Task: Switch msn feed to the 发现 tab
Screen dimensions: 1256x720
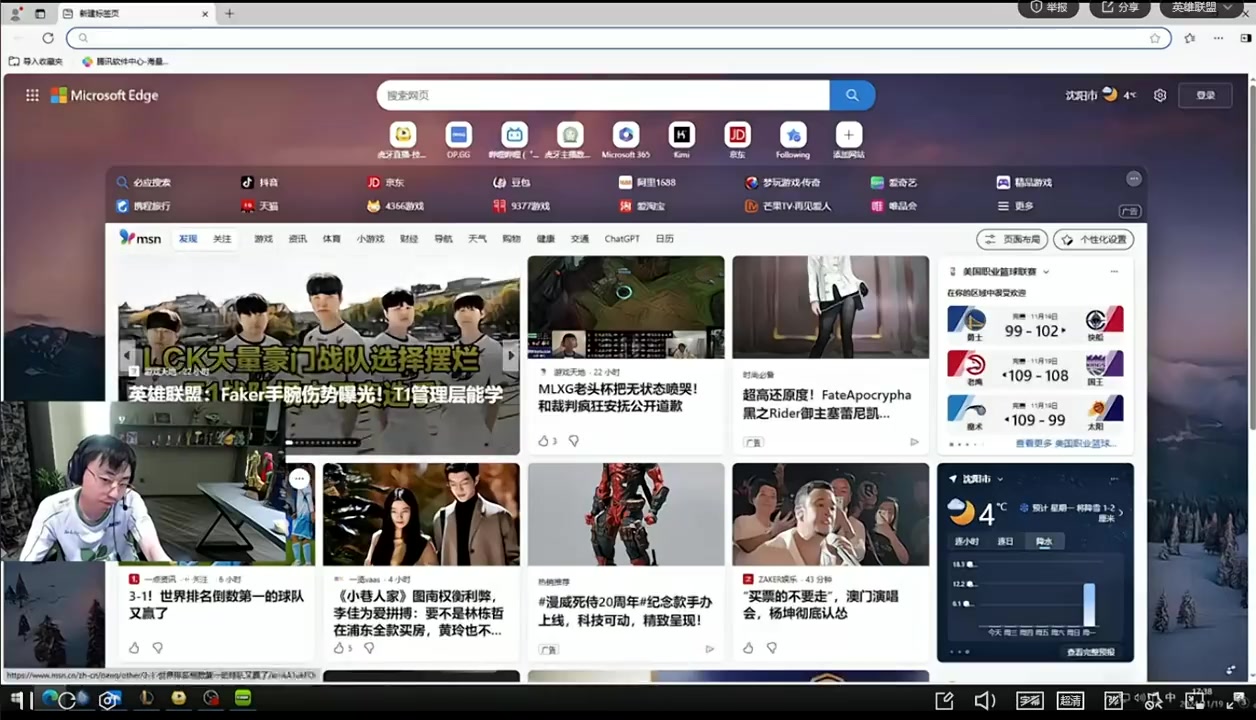Action: pos(188,239)
